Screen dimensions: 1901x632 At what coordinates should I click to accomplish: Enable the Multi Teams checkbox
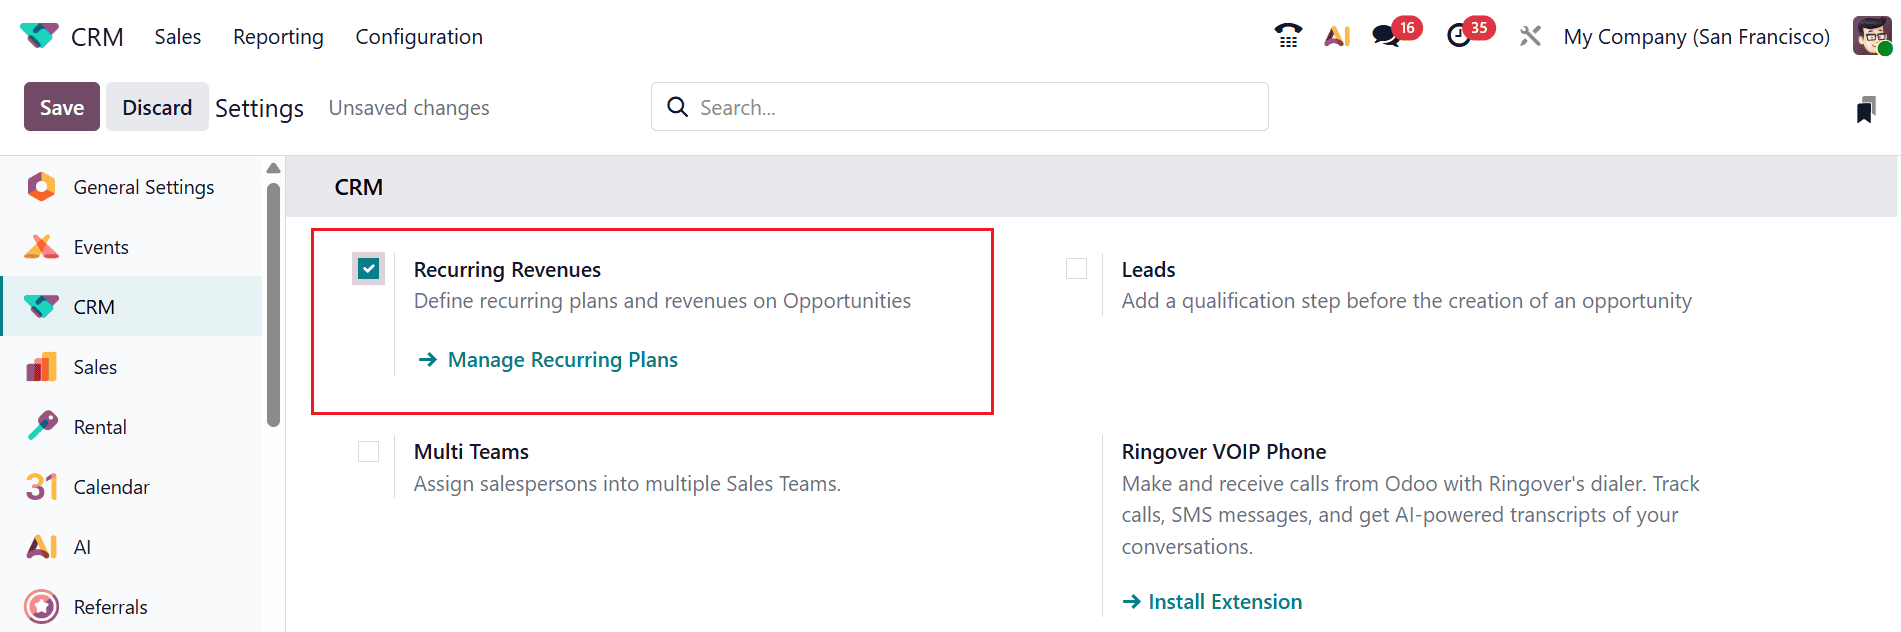click(369, 451)
